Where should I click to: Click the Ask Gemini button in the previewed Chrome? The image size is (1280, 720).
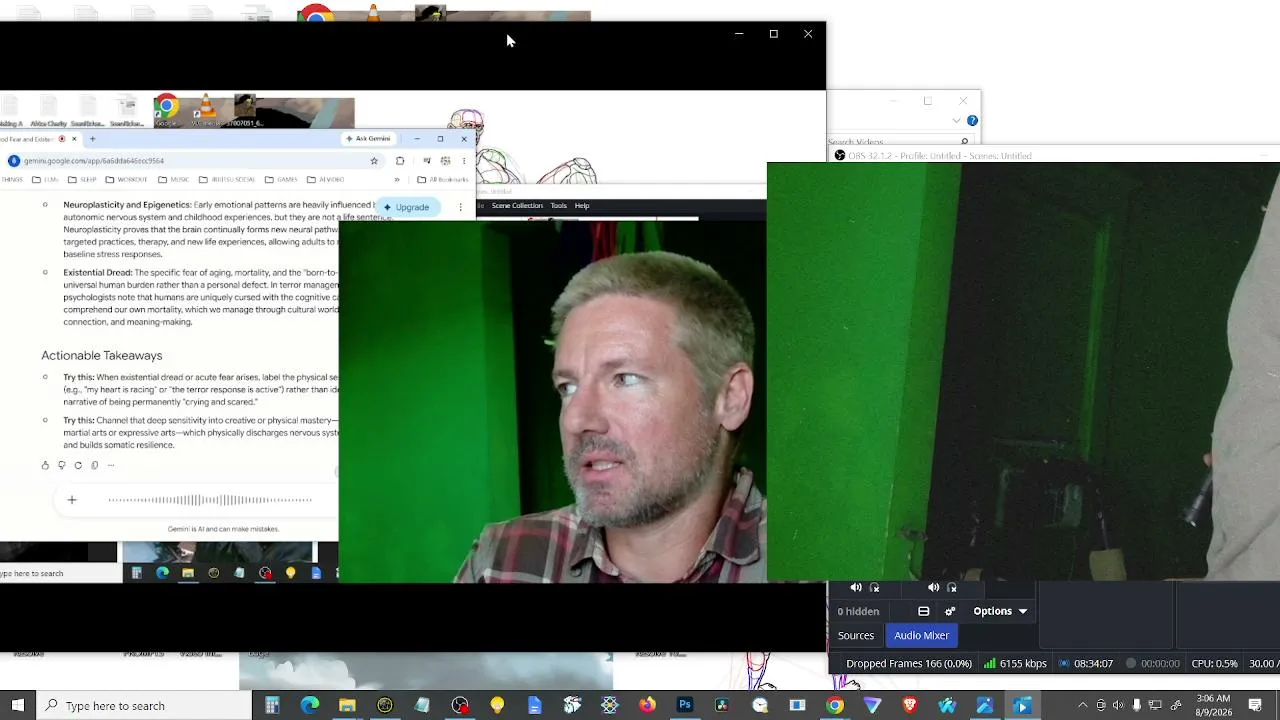coord(368,138)
